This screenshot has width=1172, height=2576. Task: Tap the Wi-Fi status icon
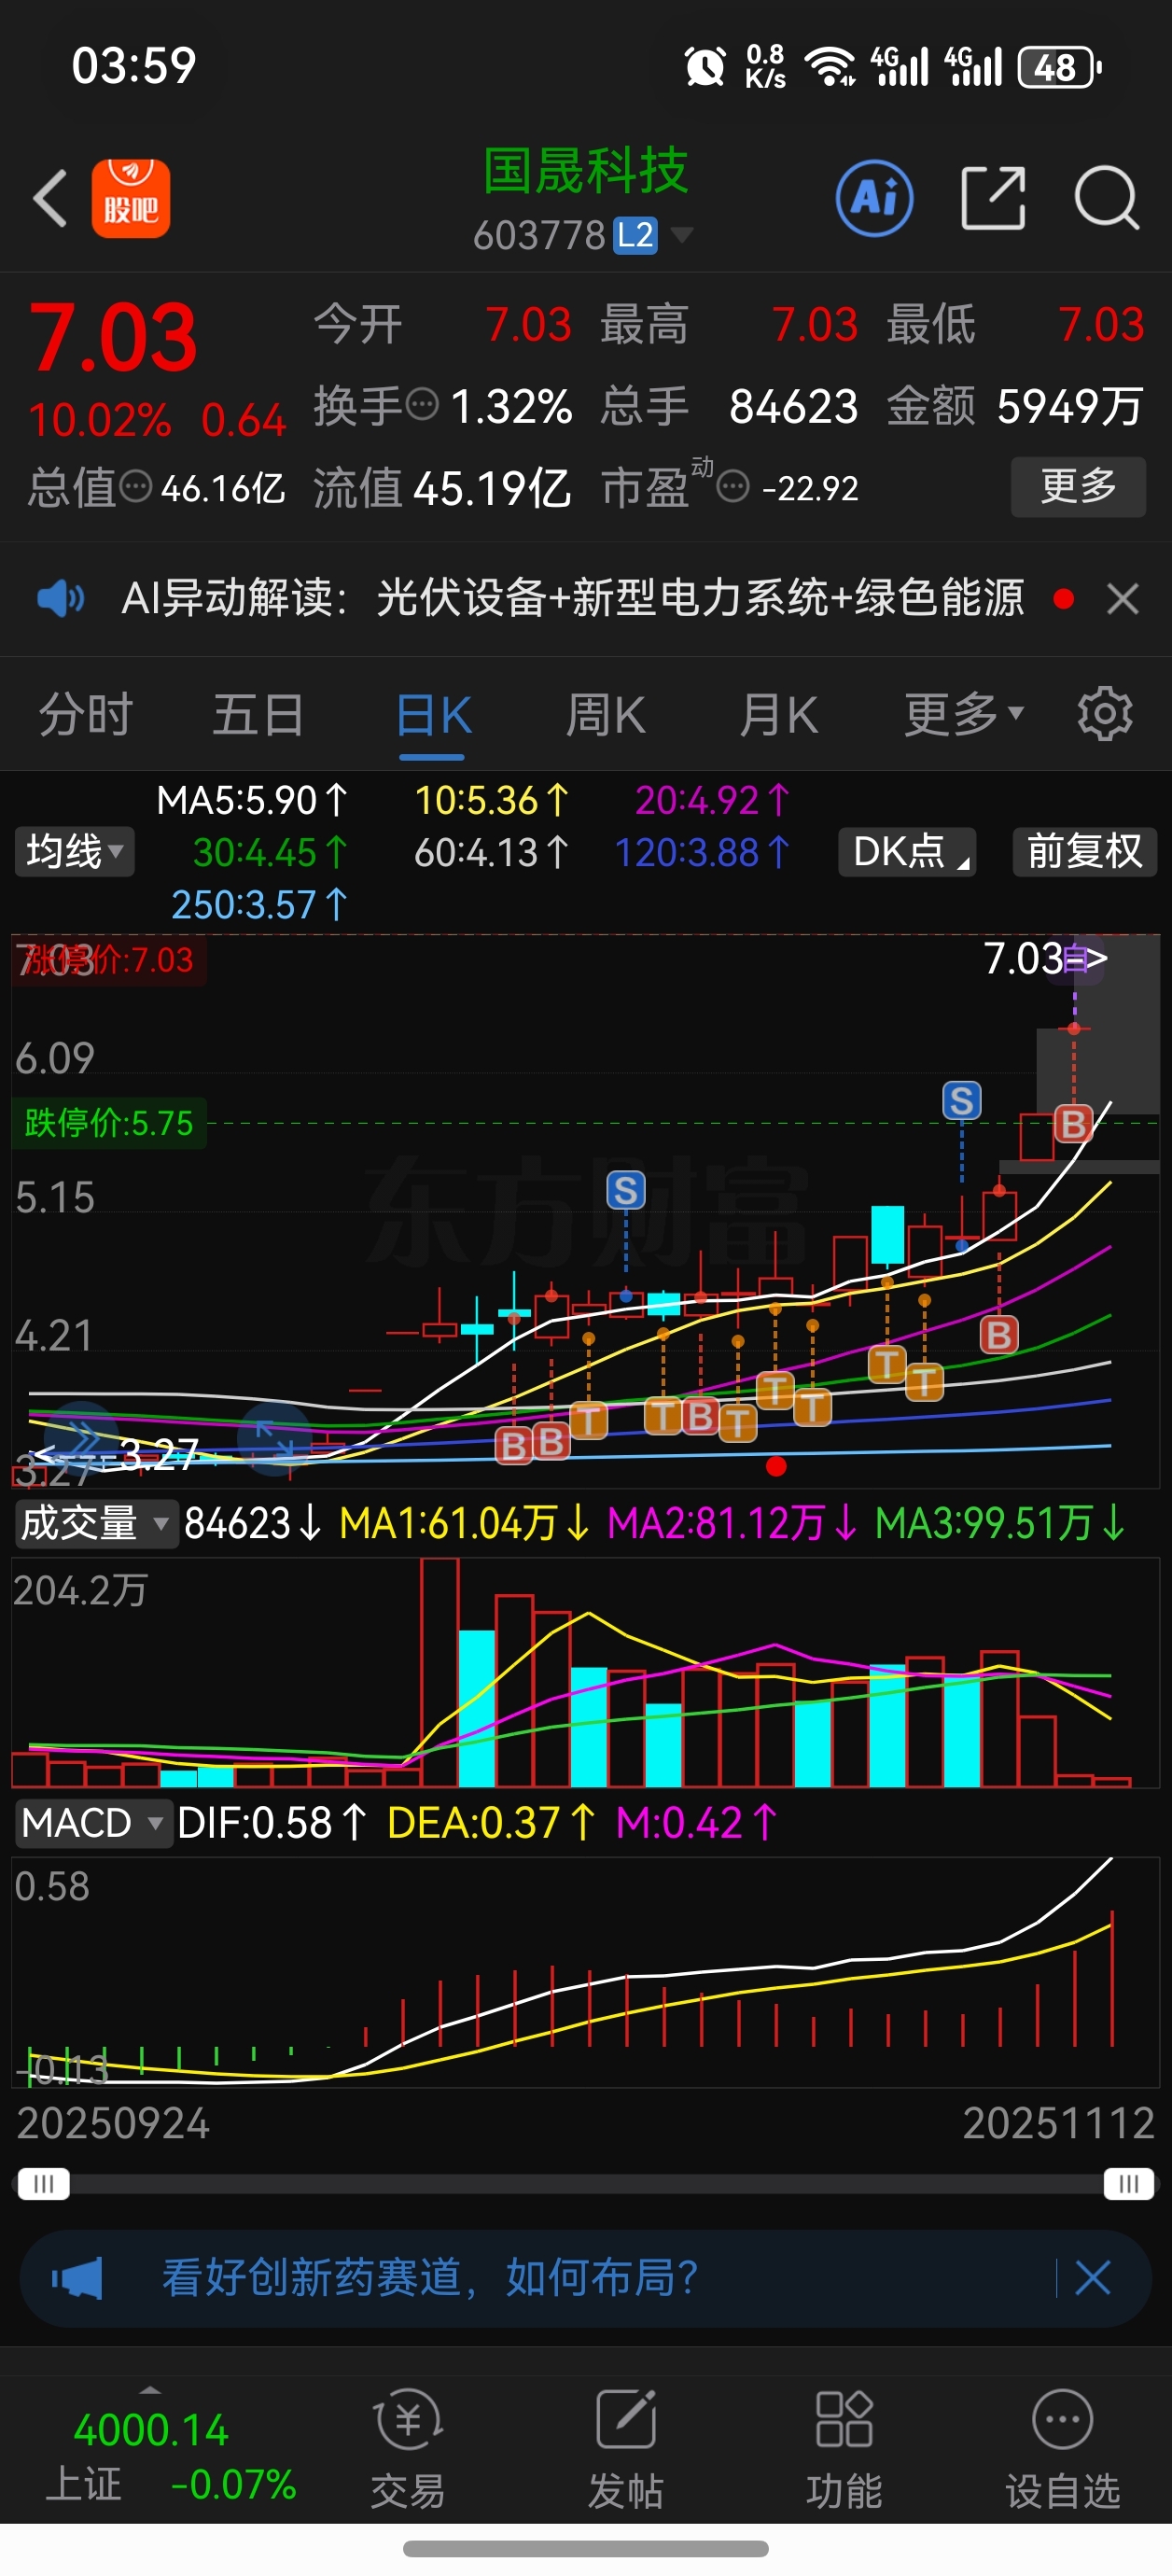point(830,67)
